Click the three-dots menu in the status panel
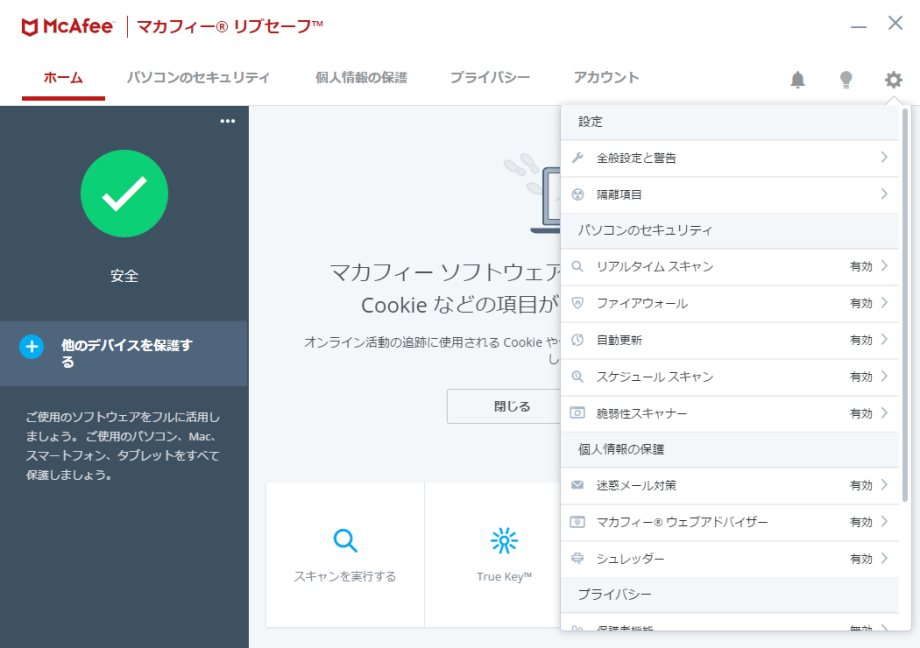Image resolution: width=920 pixels, height=648 pixels. 228,121
